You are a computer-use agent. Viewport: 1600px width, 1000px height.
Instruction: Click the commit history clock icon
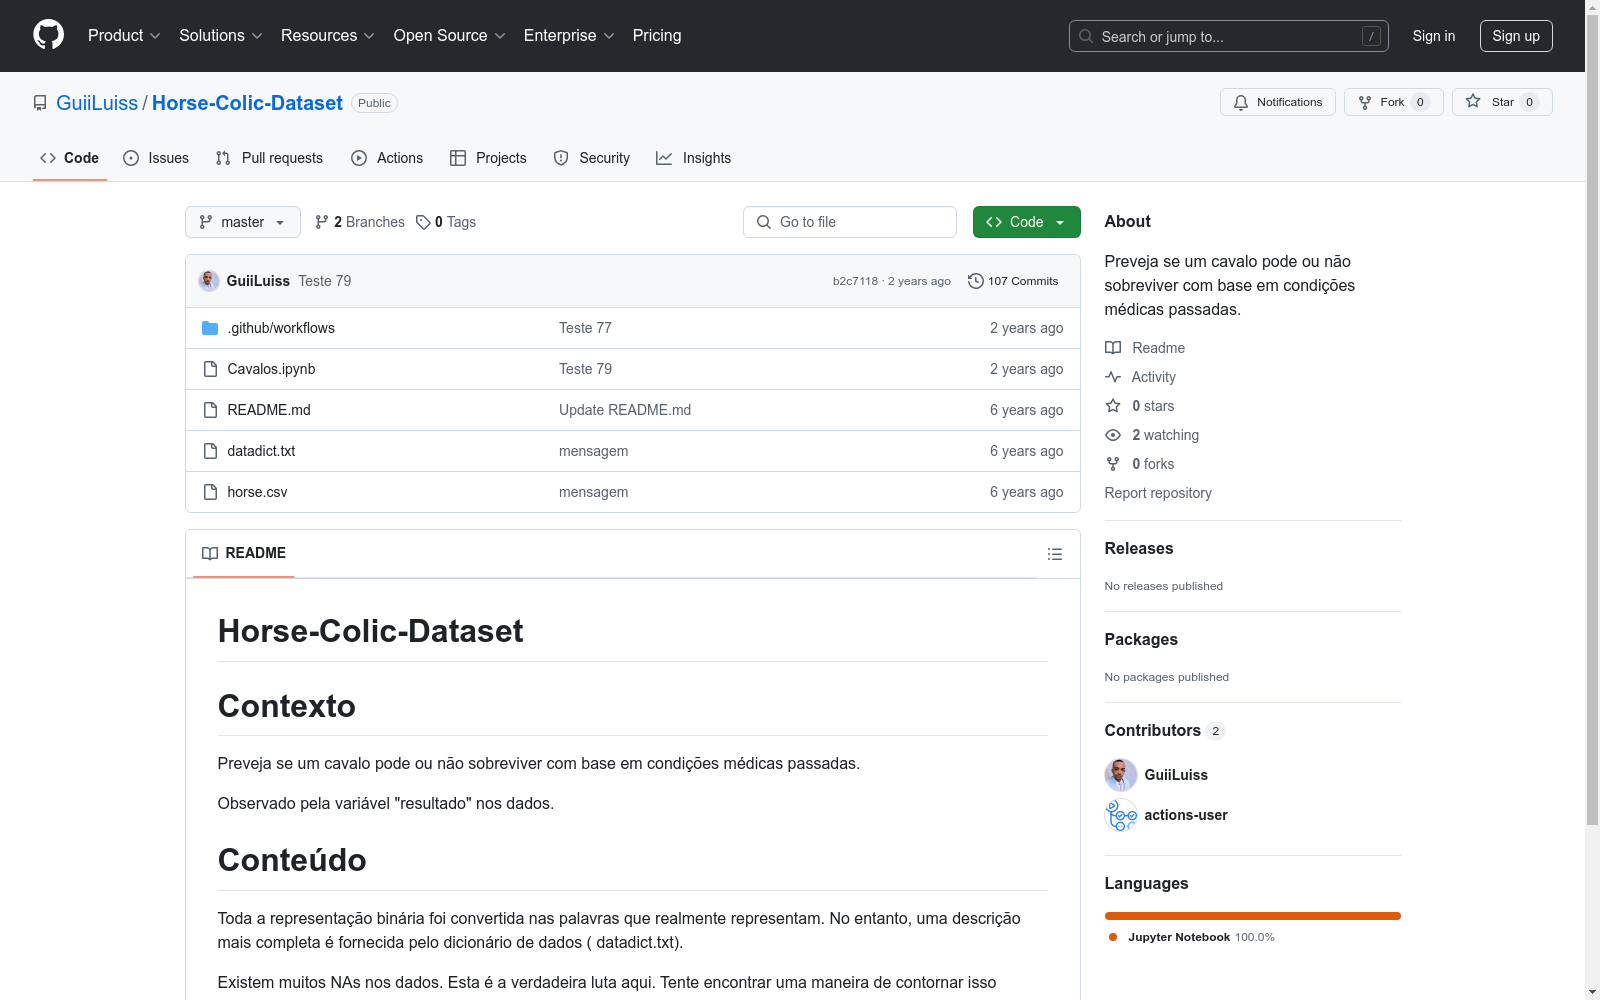[x=976, y=281]
